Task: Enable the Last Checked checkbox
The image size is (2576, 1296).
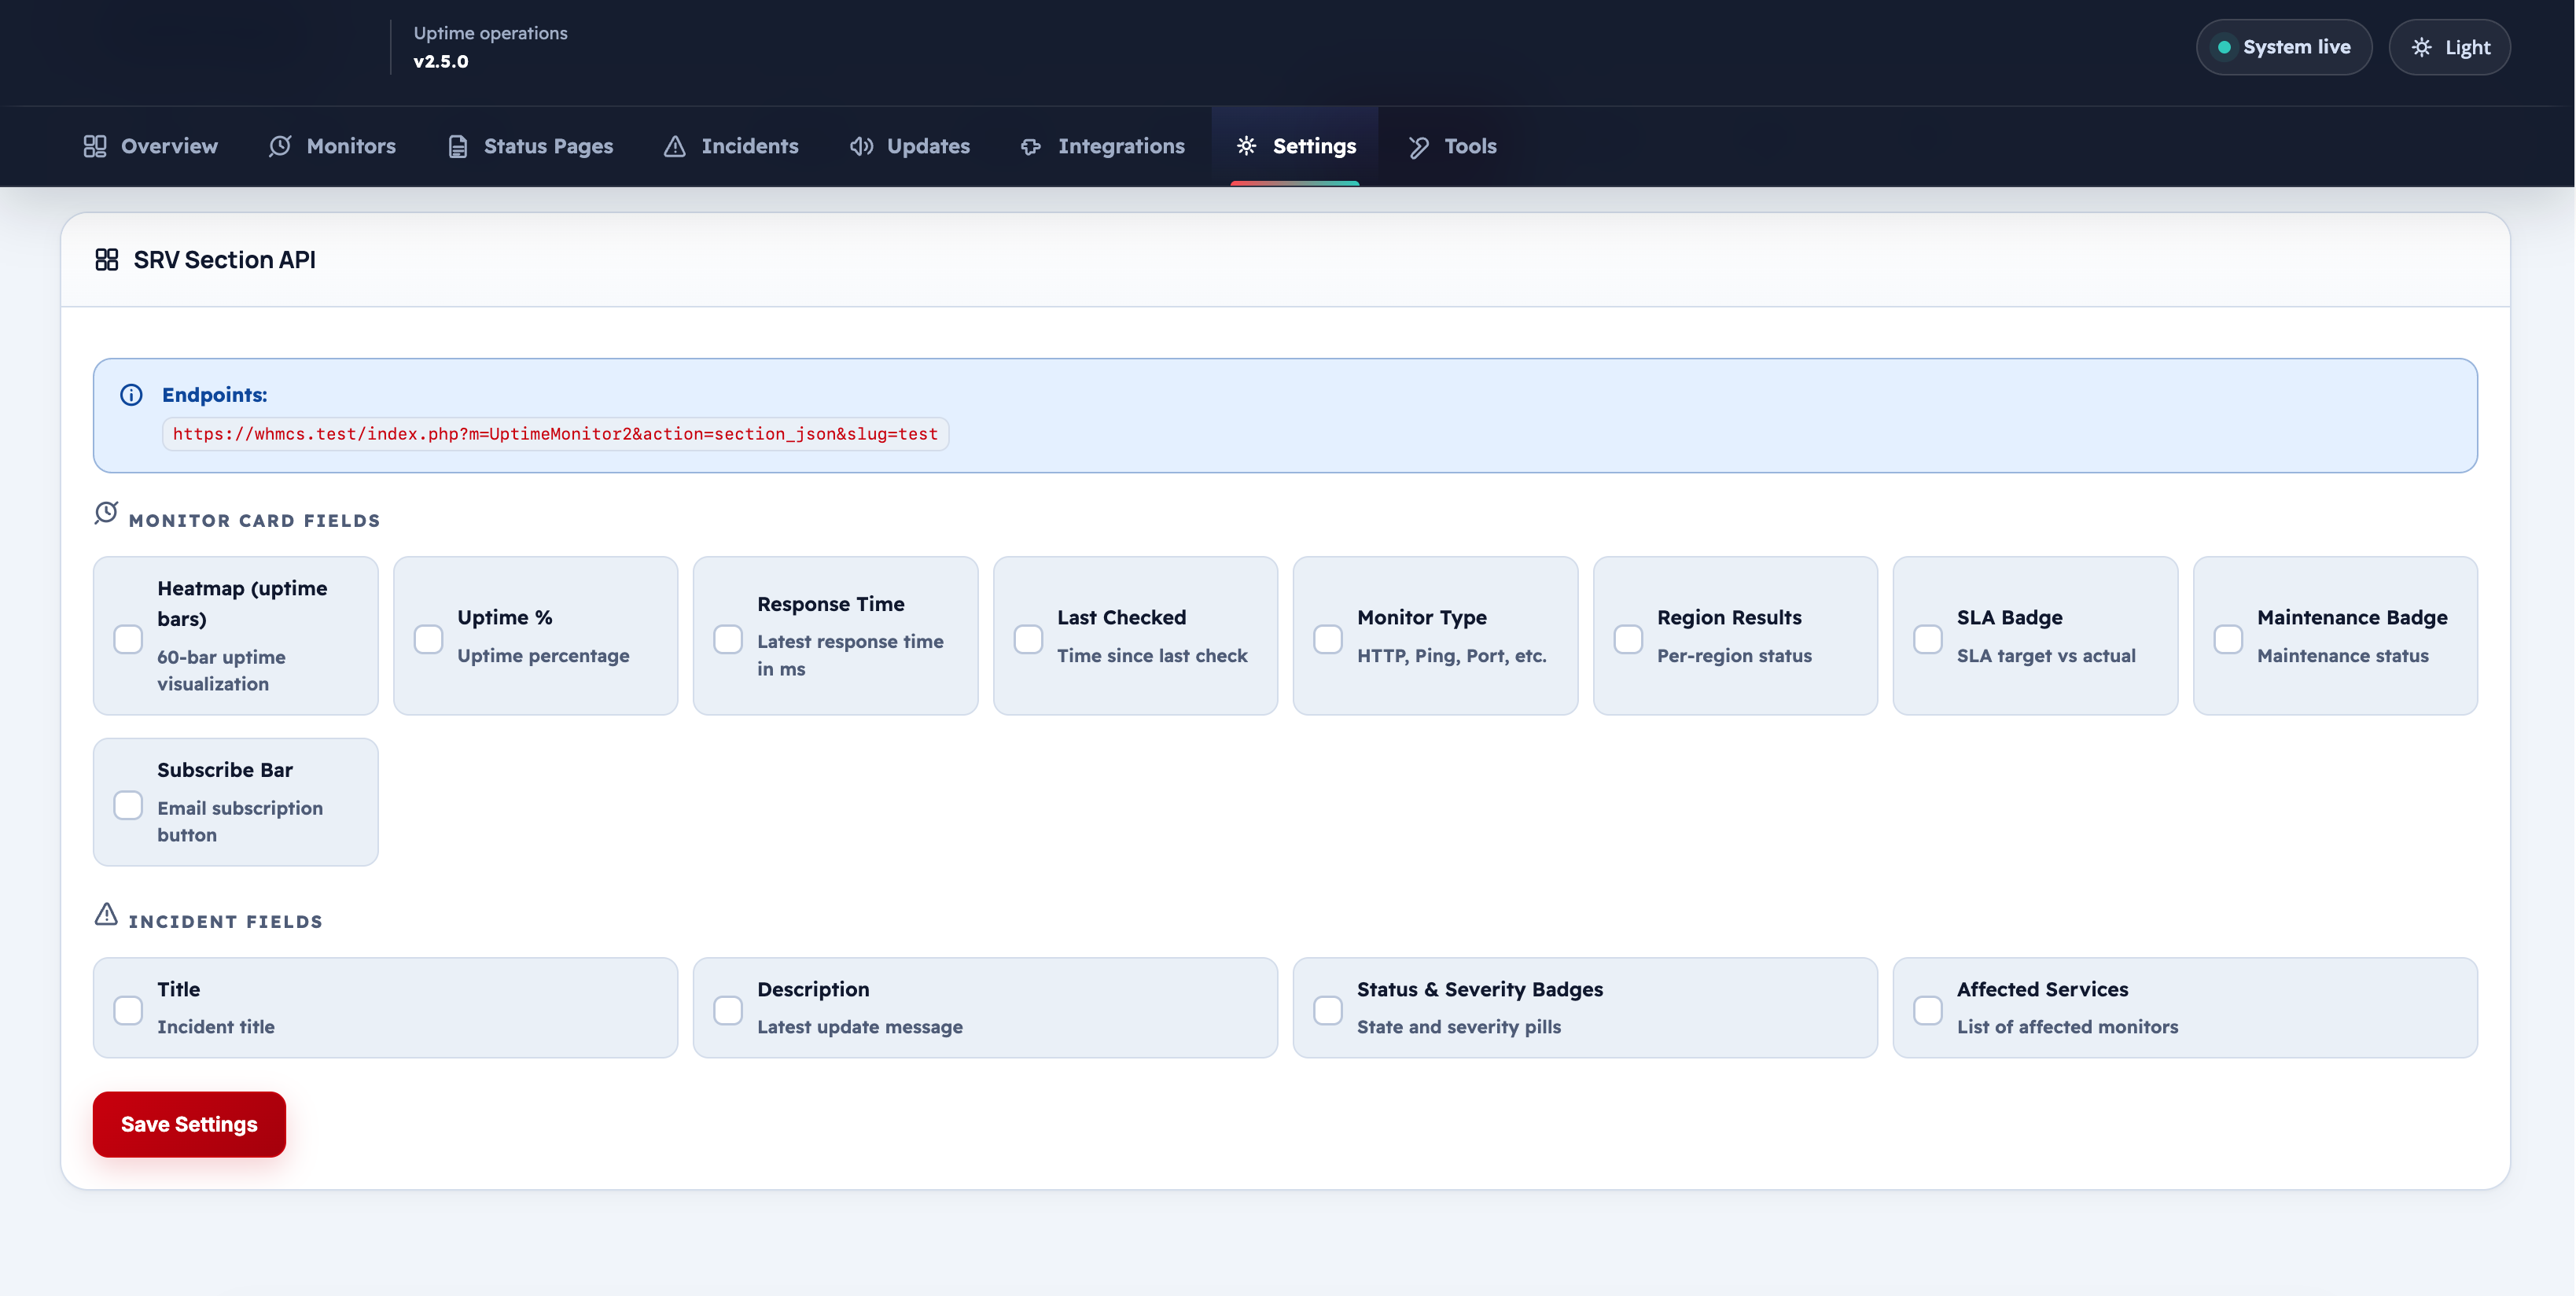Action: click(x=1028, y=639)
